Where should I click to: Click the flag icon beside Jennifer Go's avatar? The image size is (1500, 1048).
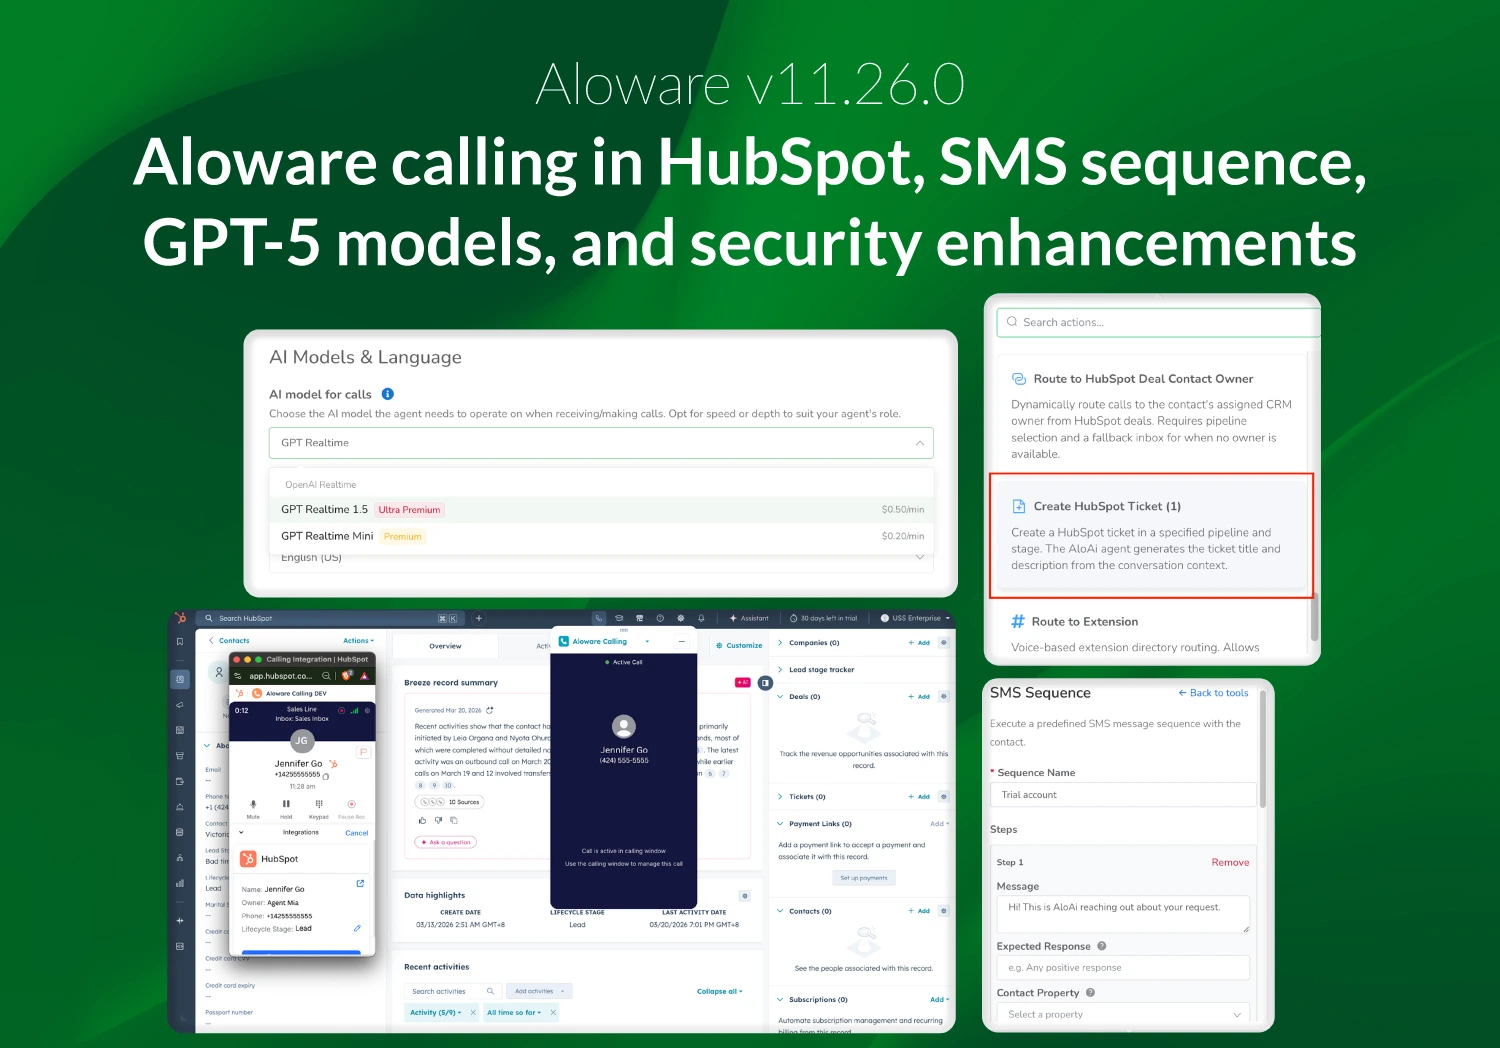pyautogui.click(x=363, y=751)
